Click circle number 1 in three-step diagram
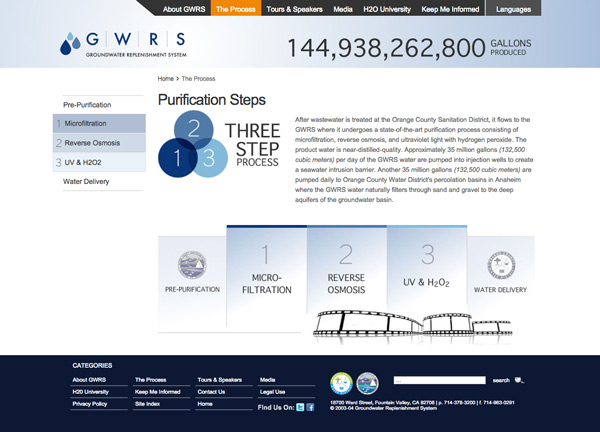This screenshot has height=432, width=600. (x=177, y=158)
